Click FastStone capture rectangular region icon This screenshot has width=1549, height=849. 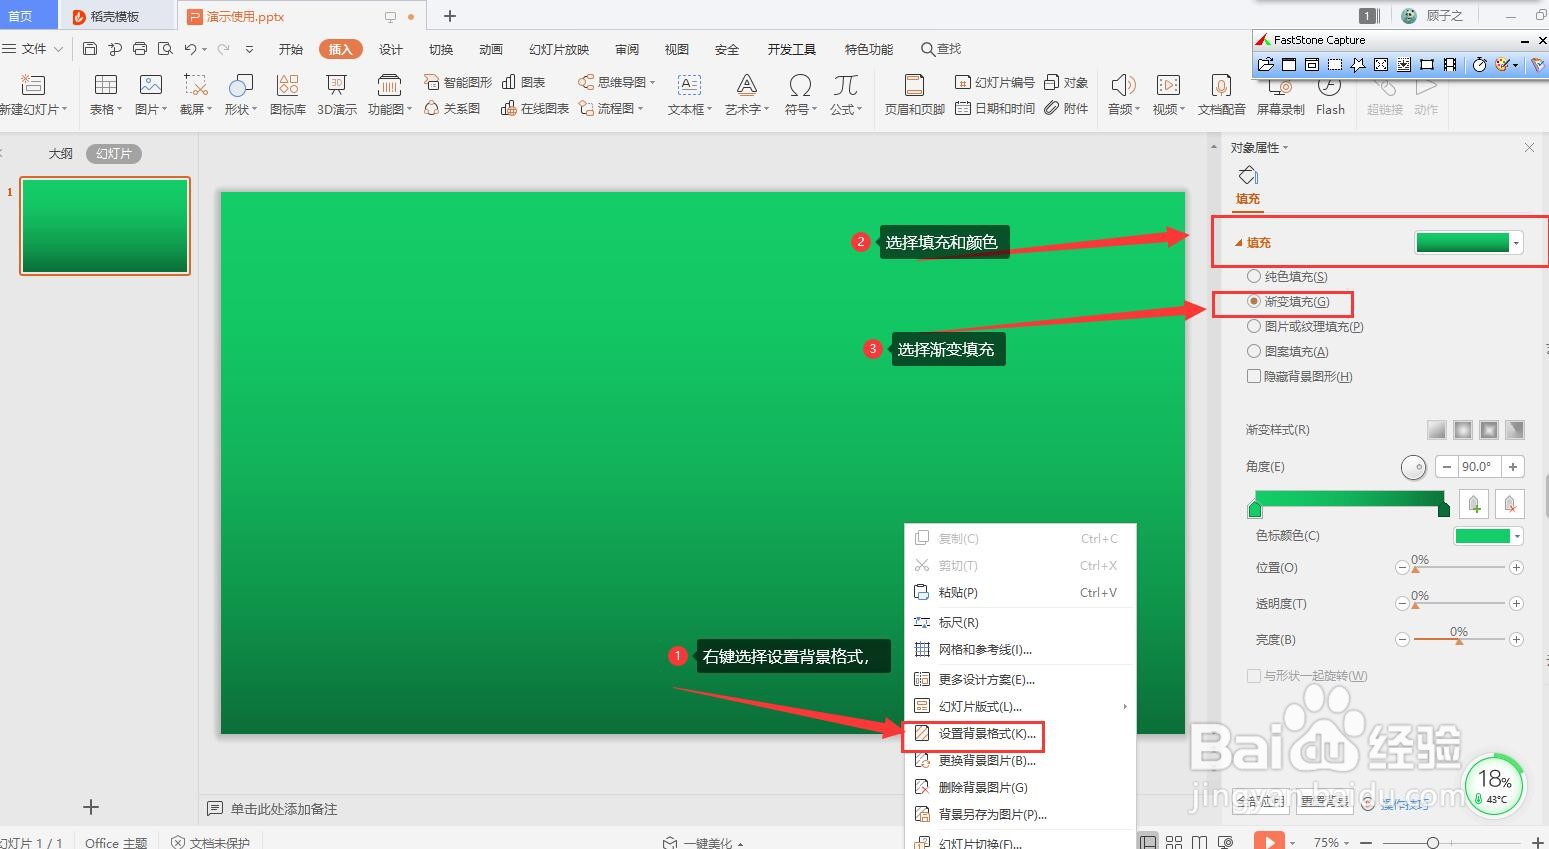[1334, 65]
